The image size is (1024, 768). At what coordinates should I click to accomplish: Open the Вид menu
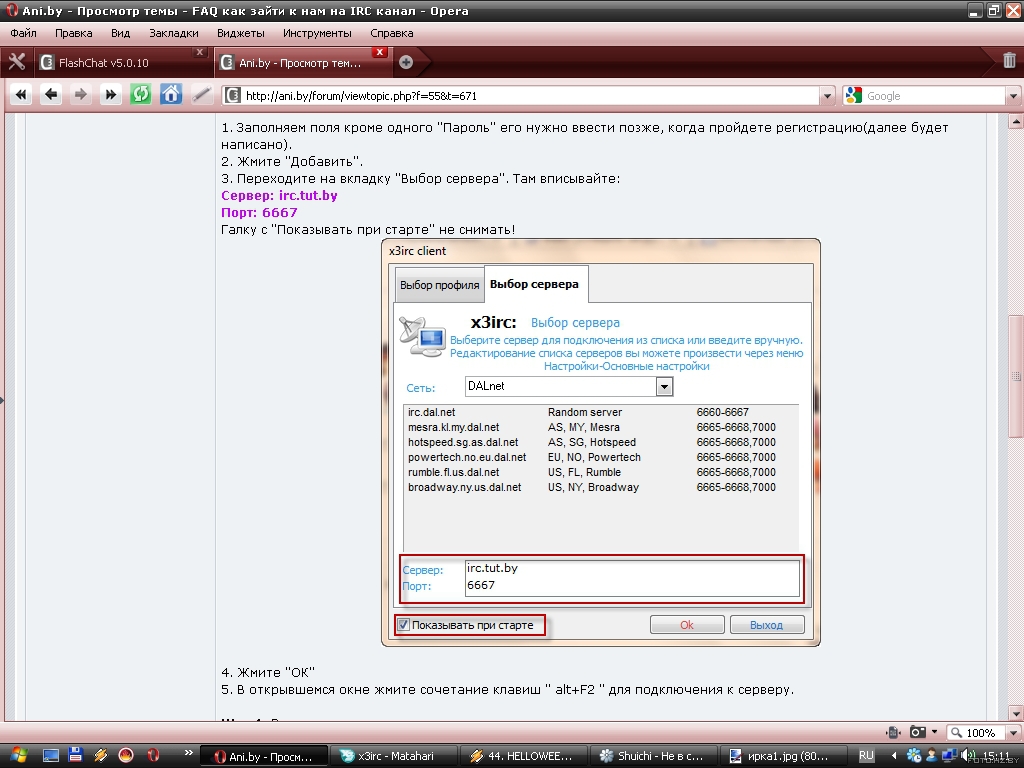(120, 33)
